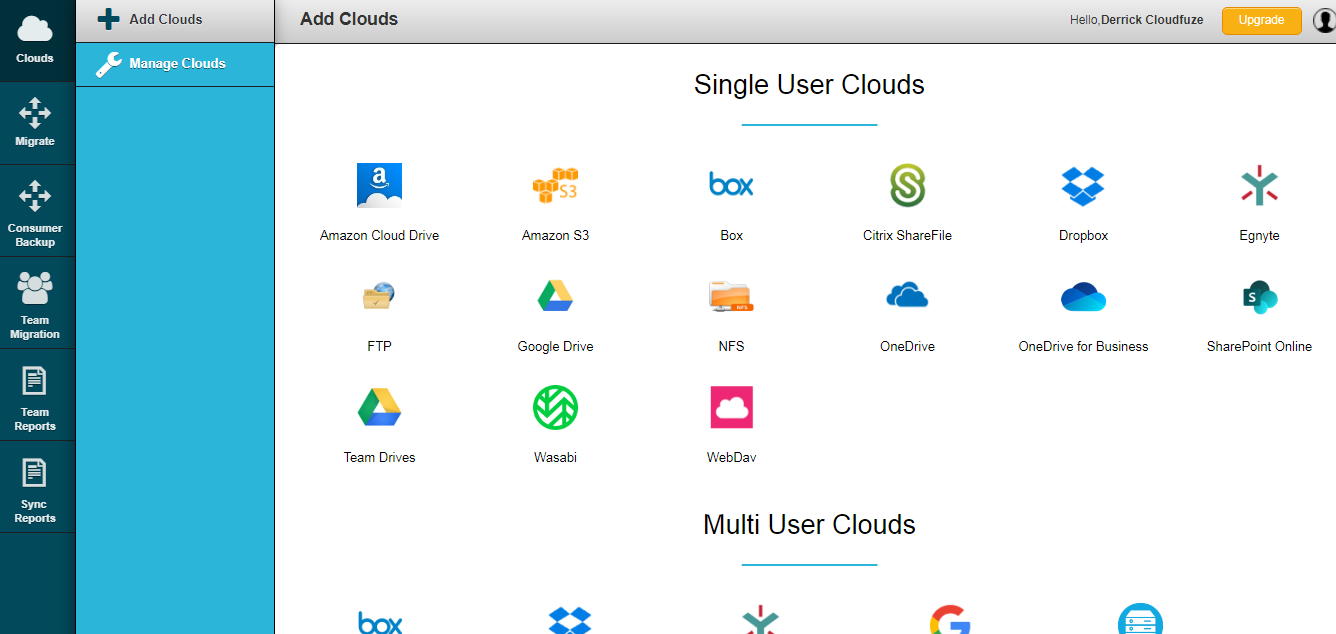The height and width of the screenshot is (634, 1336).
Task: Select the Amazon Cloud Drive icon
Action: pos(379,185)
